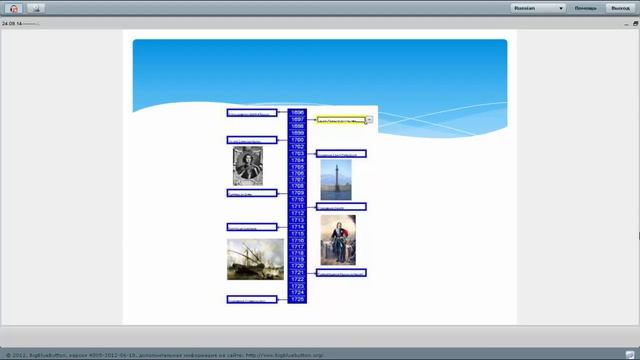The width and height of the screenshot is (640, 360).
Task: Click year 1710 on the timeline
Action: click(298, 200)
